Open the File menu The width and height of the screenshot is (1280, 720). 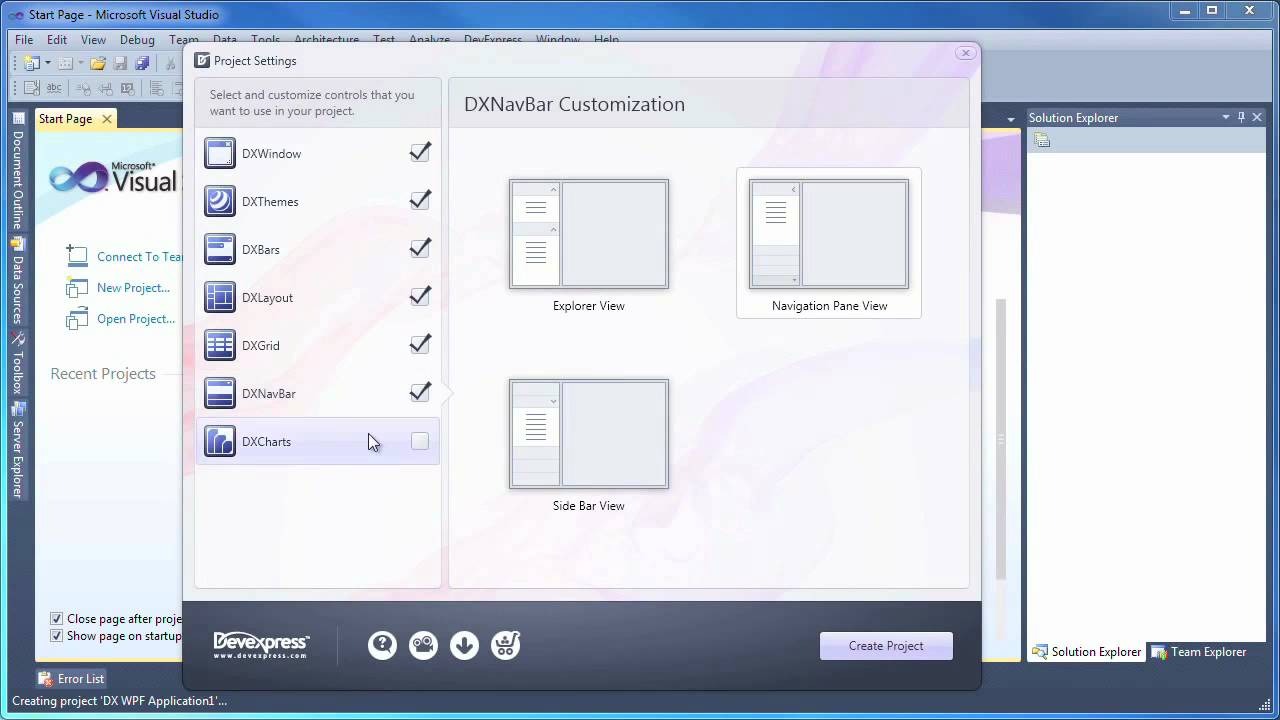[24, 40]
